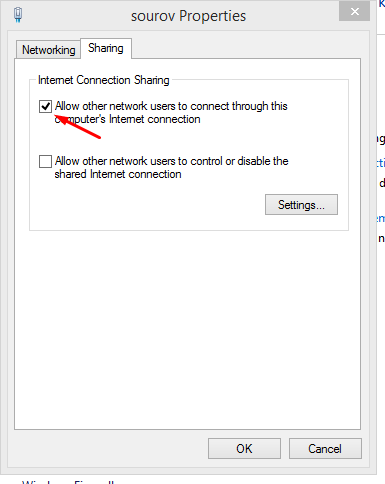Click the 'shared Internet connection' label line

coord(118,174)
